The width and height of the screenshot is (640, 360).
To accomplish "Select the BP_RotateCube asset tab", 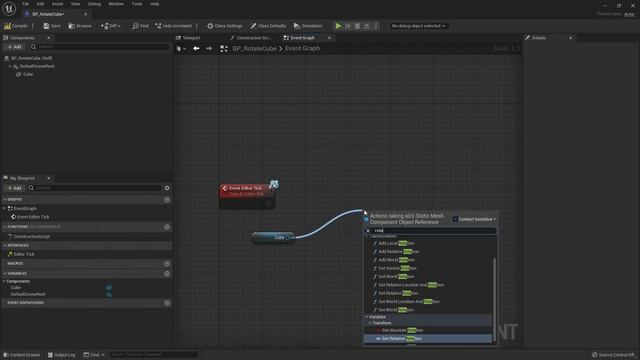I will (x=48, y=14).
